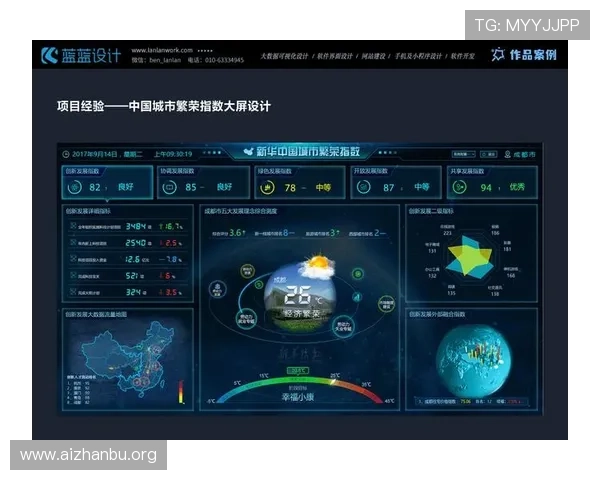Screen dimensions: 600x480
Task: Click the row icon beside value 2540
Action: pos(73,242)
